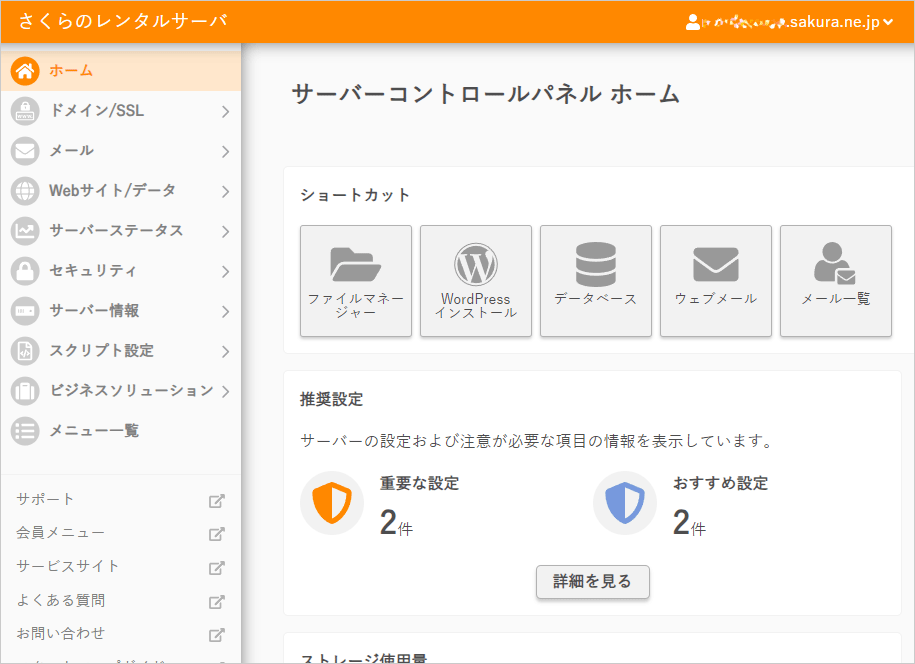Open the ファイルマネージャー folder shortcut
This screenshot has height=664, width=915.
point(356,281)
